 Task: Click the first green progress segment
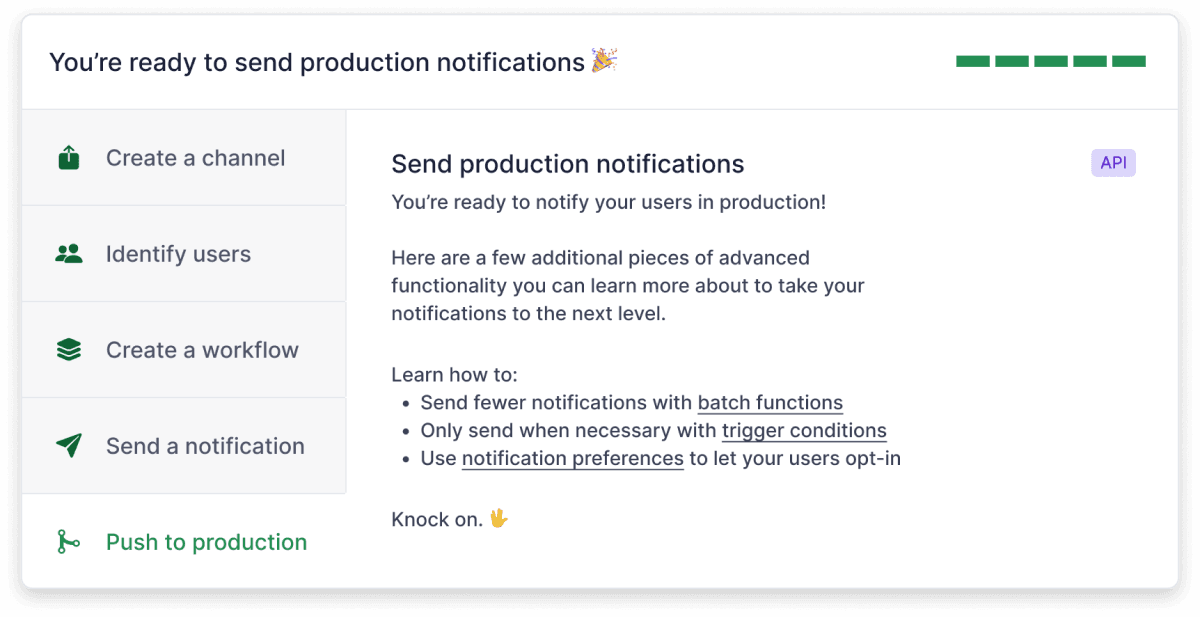click(x=971, y=61)
